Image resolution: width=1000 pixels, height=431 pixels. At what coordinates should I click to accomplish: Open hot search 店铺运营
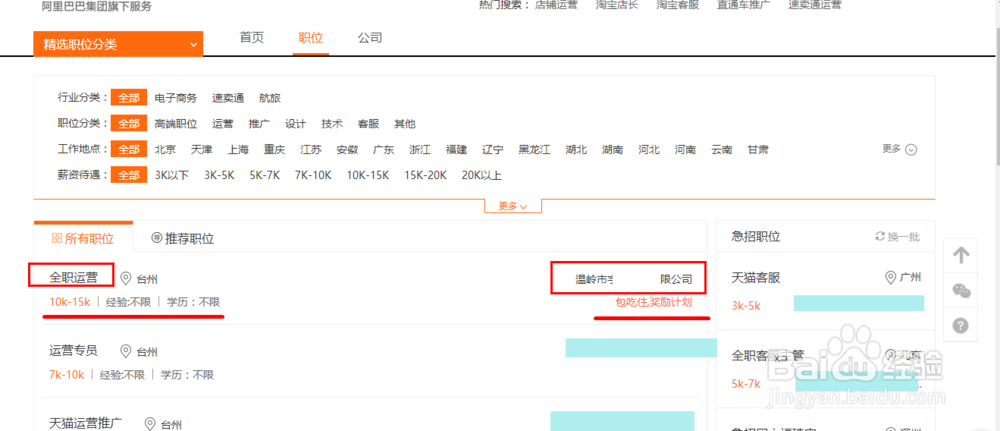point(557,4)
